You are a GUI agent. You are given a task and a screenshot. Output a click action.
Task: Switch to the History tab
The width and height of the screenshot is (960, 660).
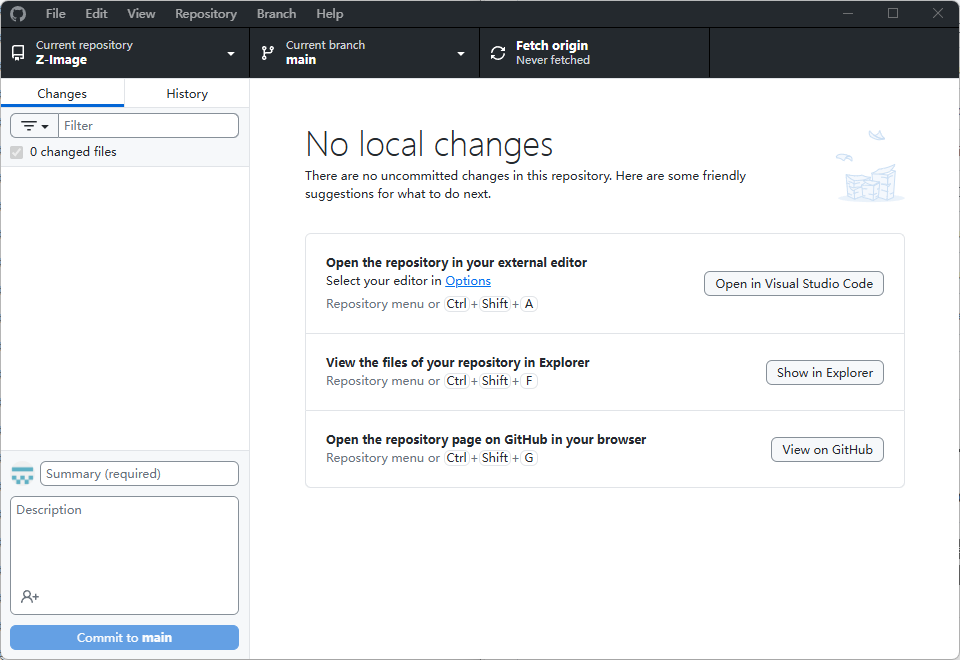(187, 93)
